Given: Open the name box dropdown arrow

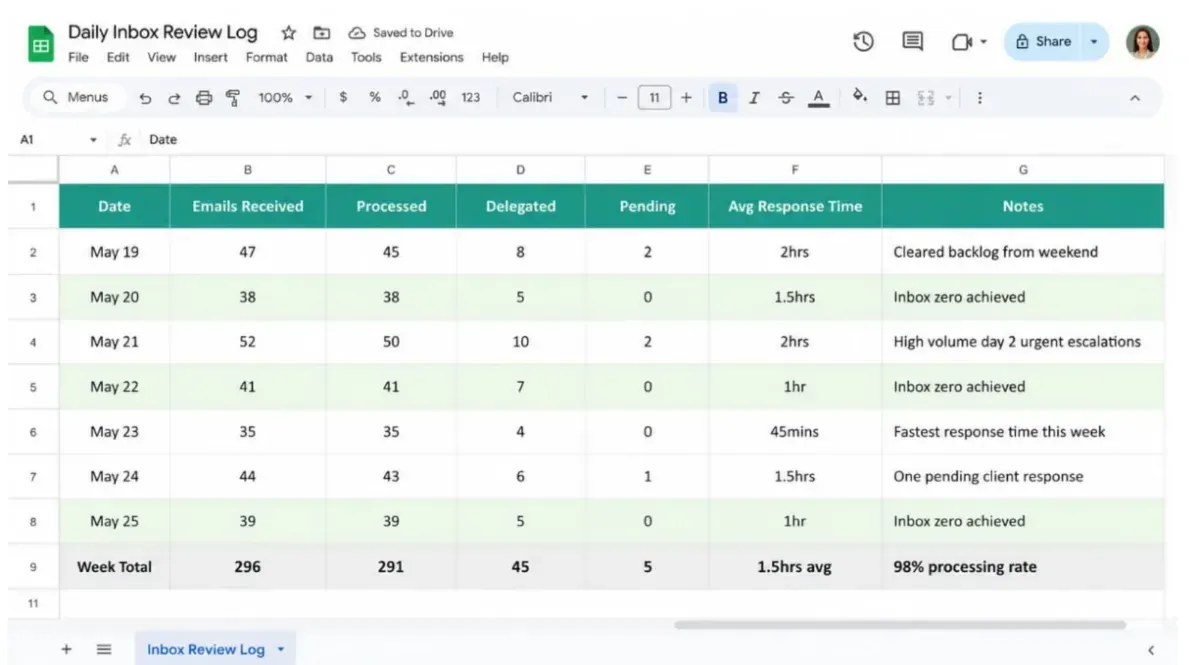Looking at the screenshot, I should (x=93, y=140).
